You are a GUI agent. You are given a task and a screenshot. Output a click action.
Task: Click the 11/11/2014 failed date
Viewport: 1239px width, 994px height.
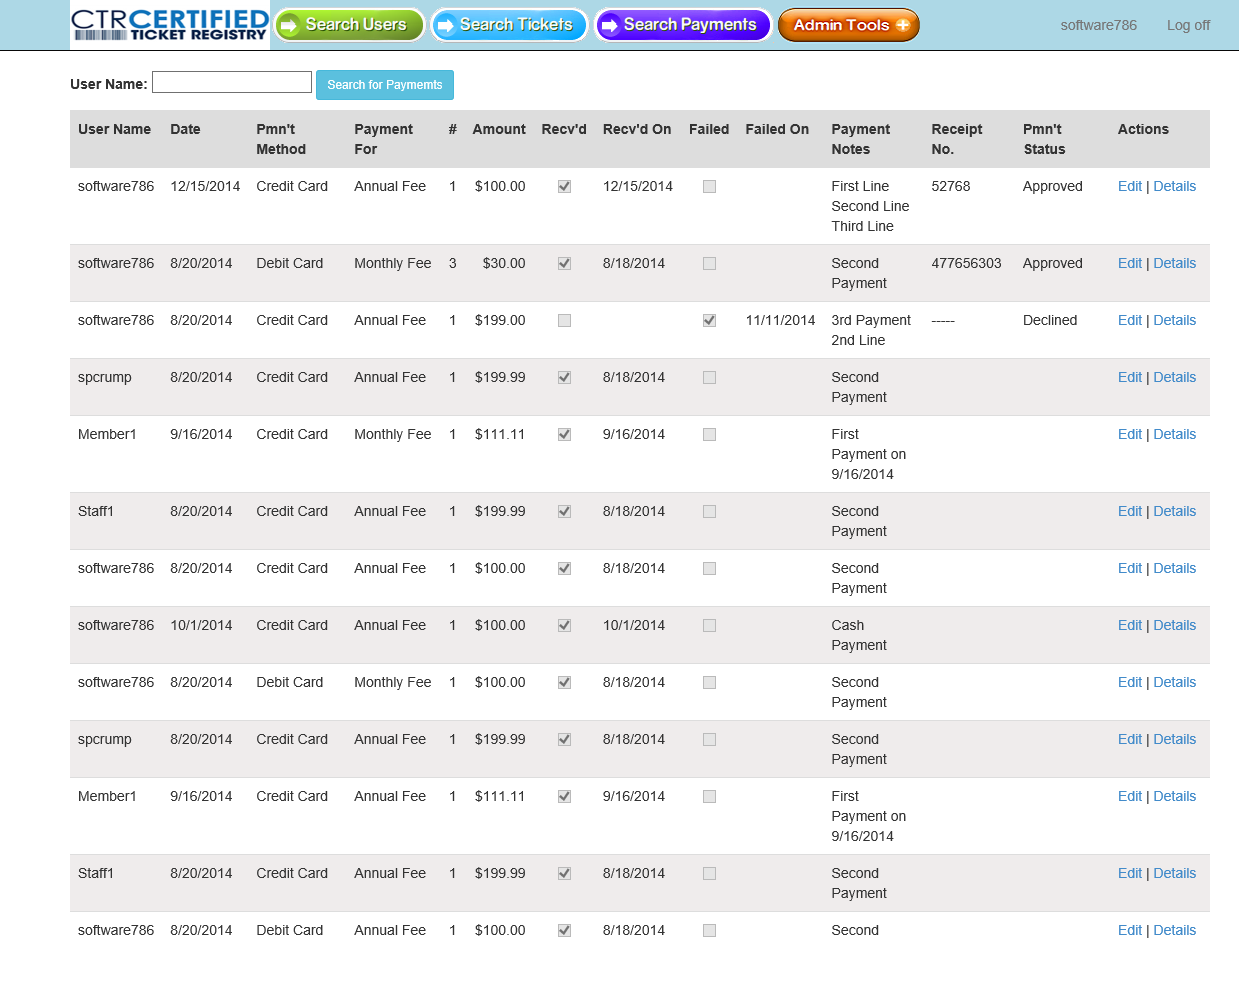pos(780,320)
